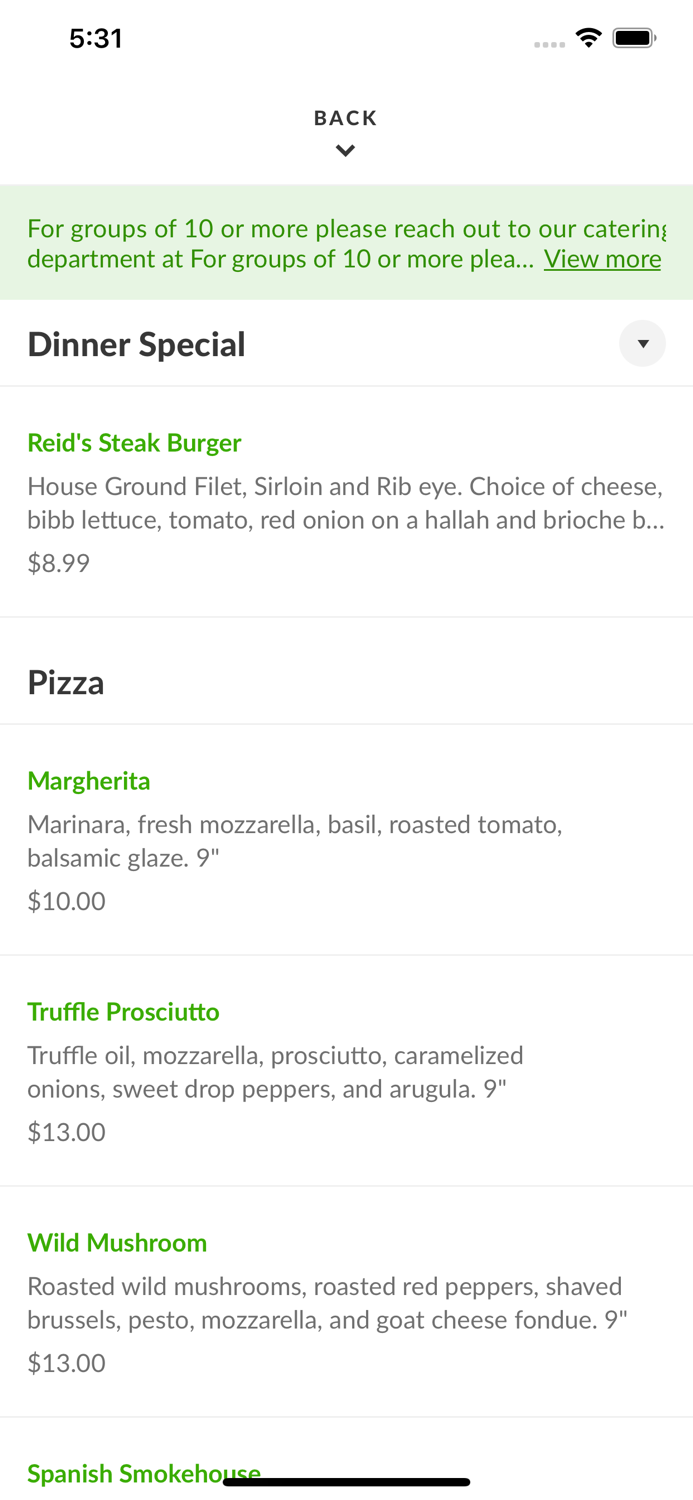This screenshot has height=1500, width=693.
Task: Tap the clock showing 5:31
Action: click(96, 38)
